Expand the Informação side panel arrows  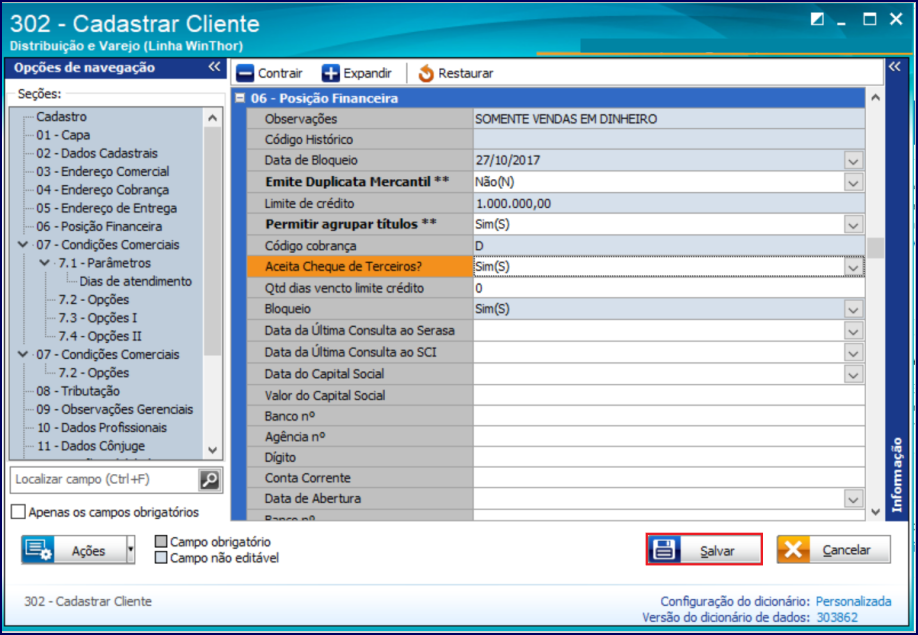894,67
